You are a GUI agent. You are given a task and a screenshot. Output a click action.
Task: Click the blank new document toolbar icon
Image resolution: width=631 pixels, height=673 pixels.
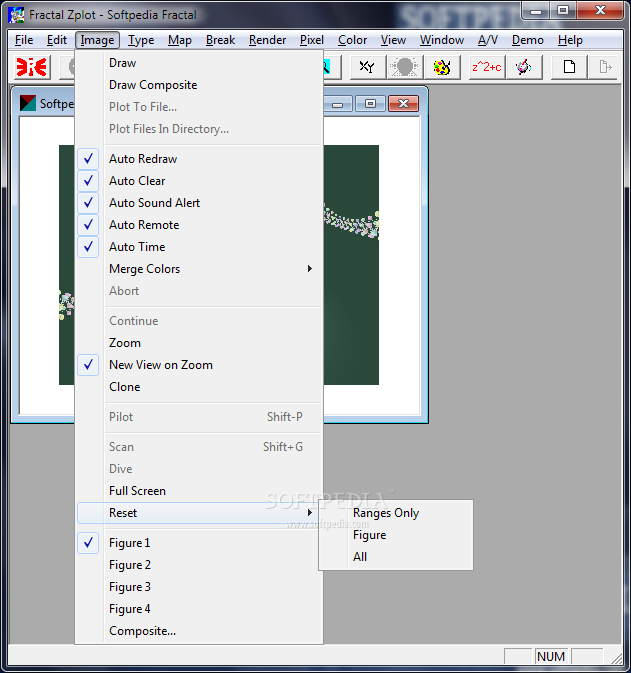pos(569,67)
